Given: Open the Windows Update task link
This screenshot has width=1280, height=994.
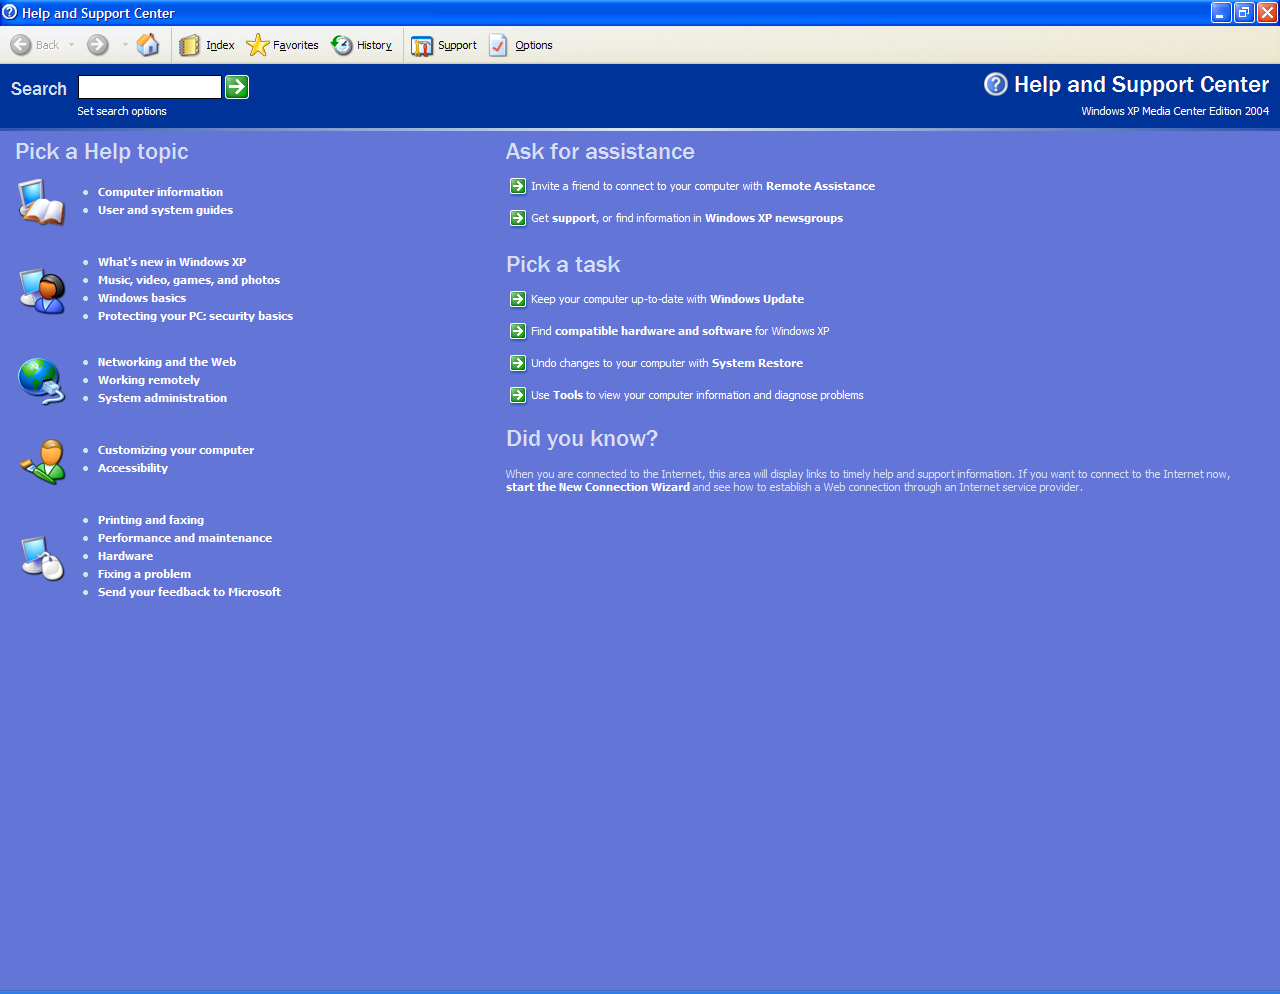Looking at the screenshot, I should click(x=757, y=299).
